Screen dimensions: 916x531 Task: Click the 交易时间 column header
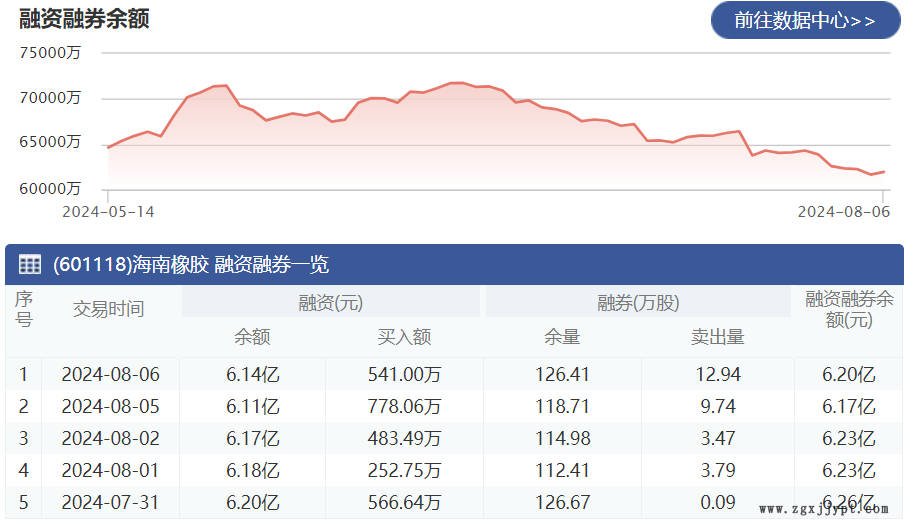109,309
